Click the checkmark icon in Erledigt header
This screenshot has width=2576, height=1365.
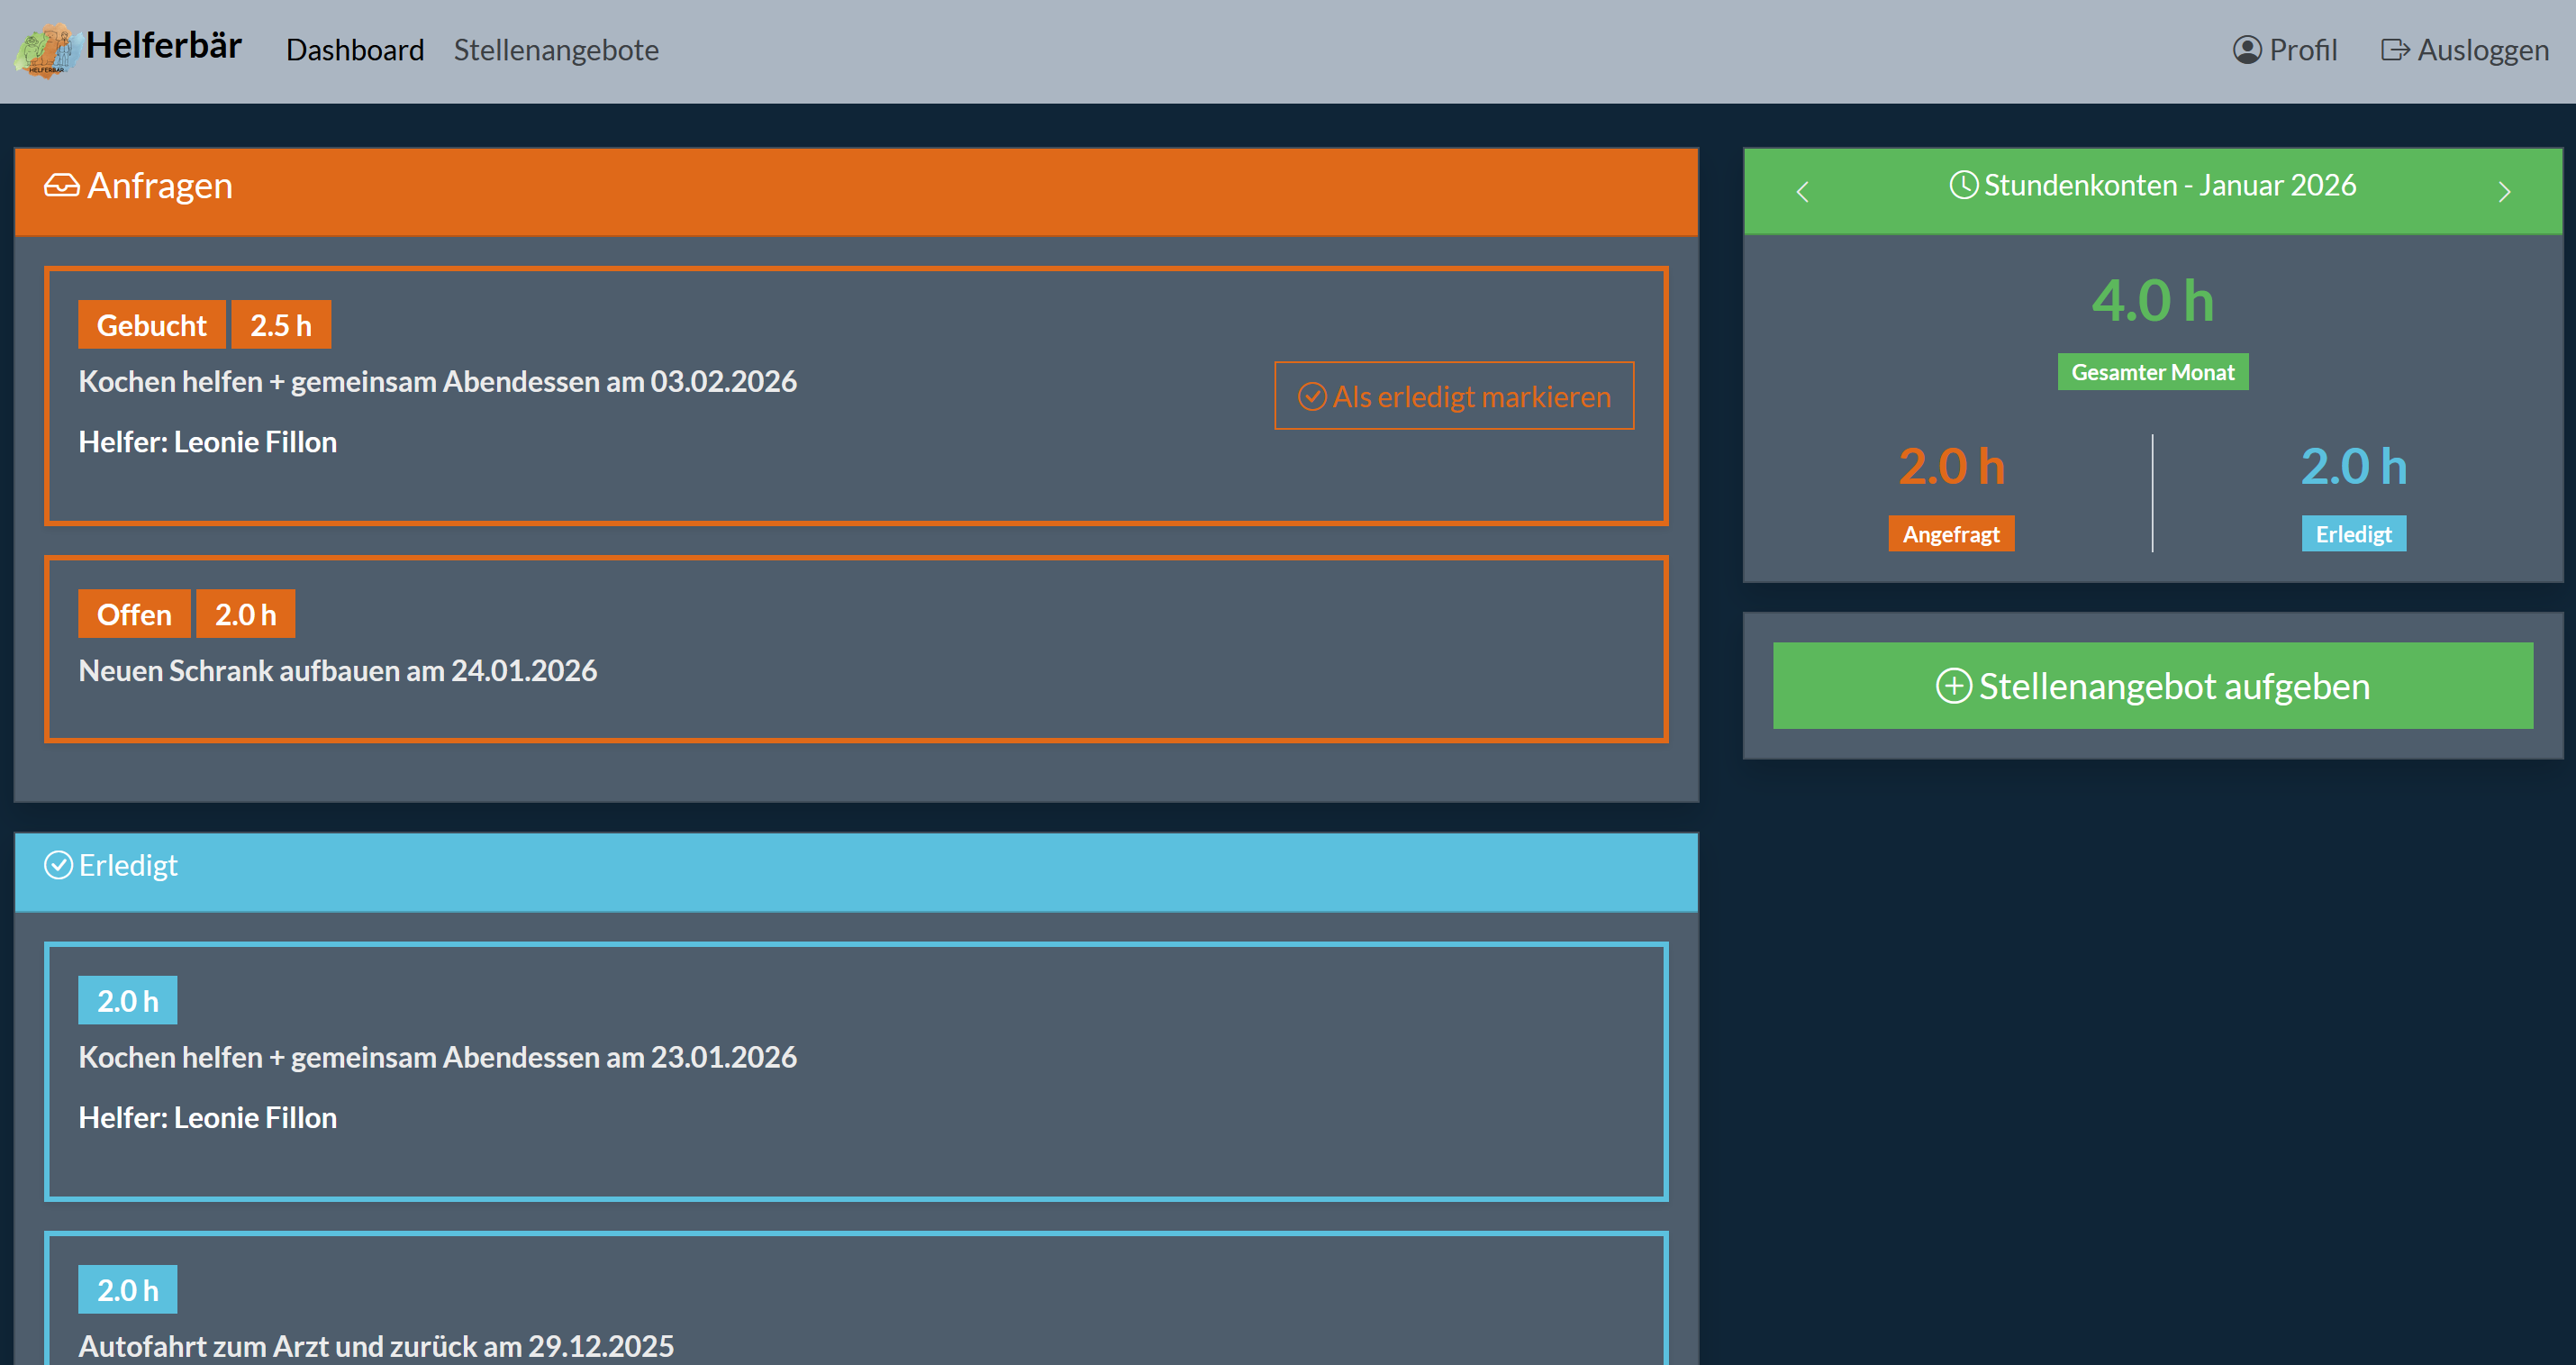(x=59, y=865)
